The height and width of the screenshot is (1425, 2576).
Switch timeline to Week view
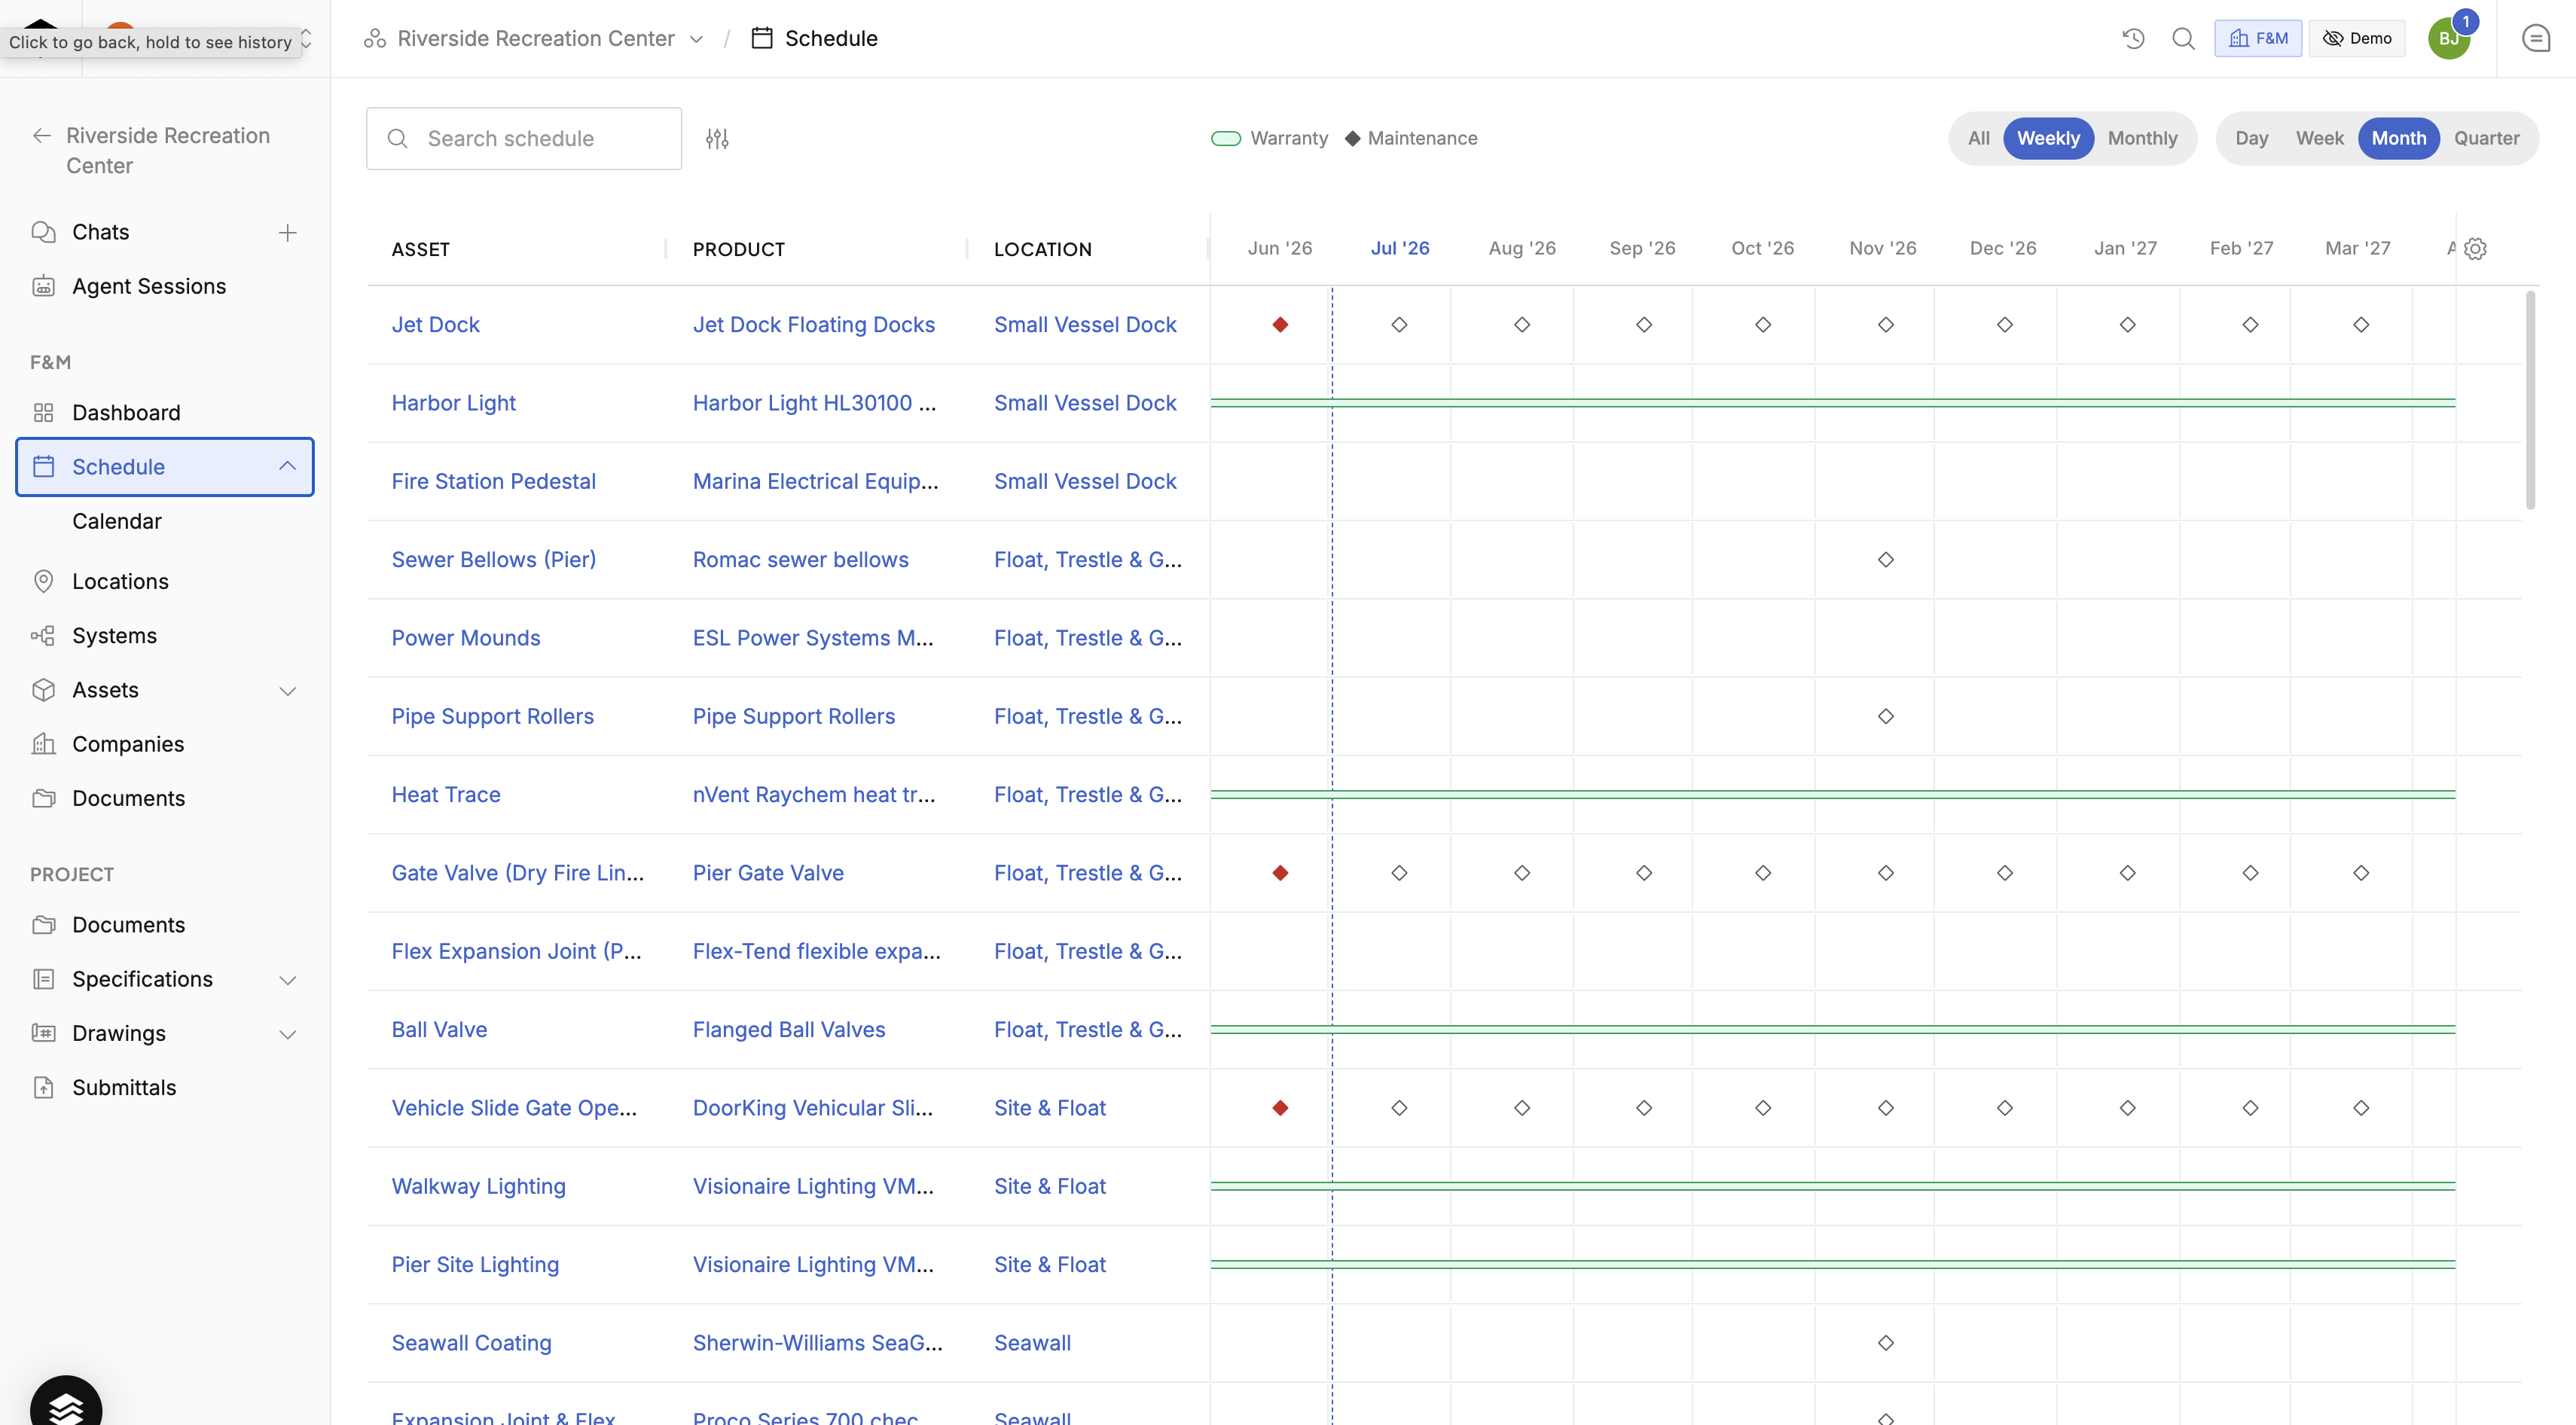click(x=2319, y=139)
